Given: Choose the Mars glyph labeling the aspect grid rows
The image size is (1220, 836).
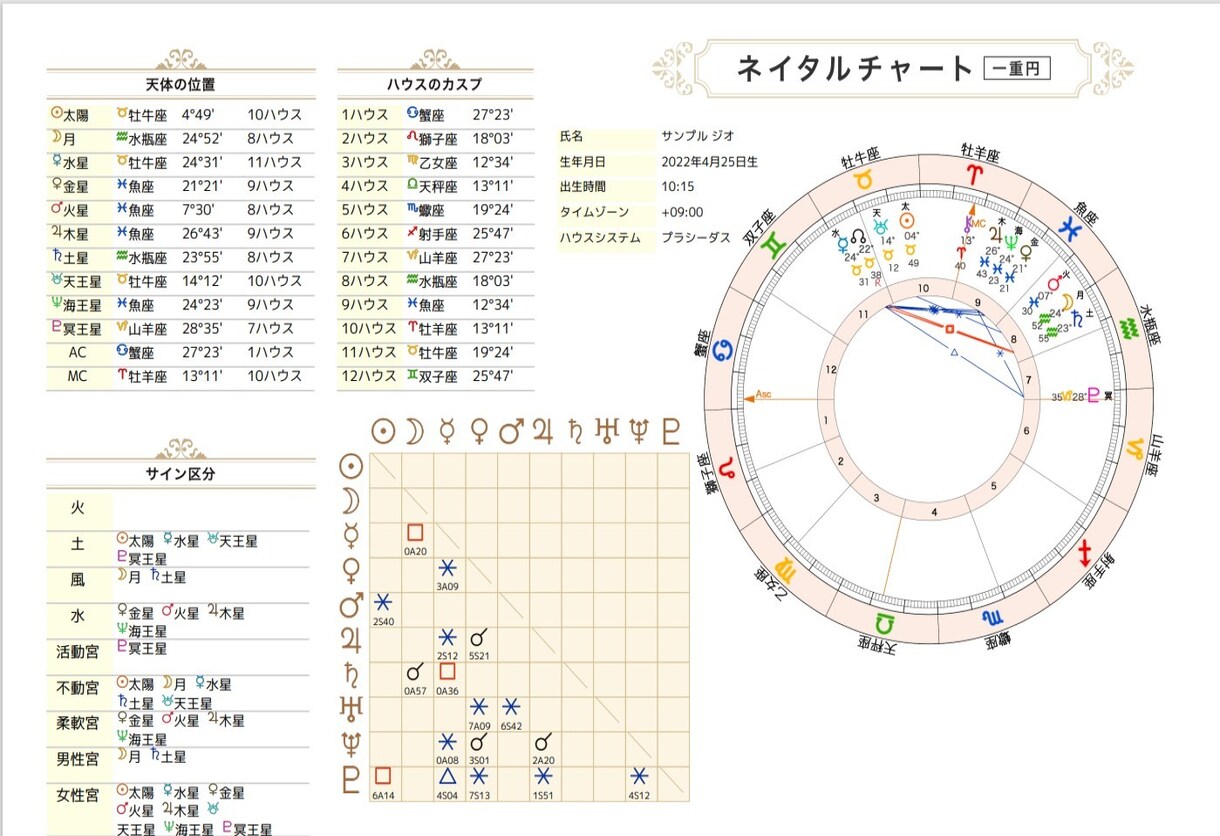Looking at the screenshot, I should (351, 605).
